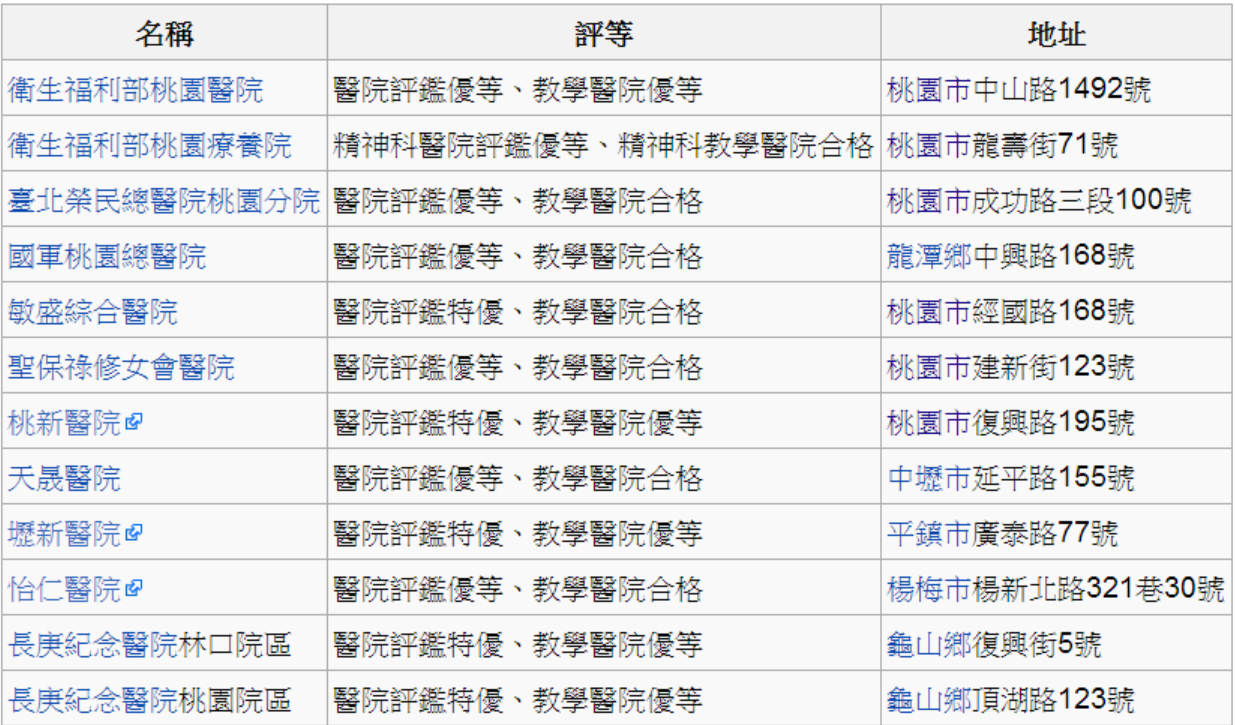The height and width of the screenshot is (725, 1235).
Task: Click rating cell of 桃新醫院 row
Action: (604, 423)
